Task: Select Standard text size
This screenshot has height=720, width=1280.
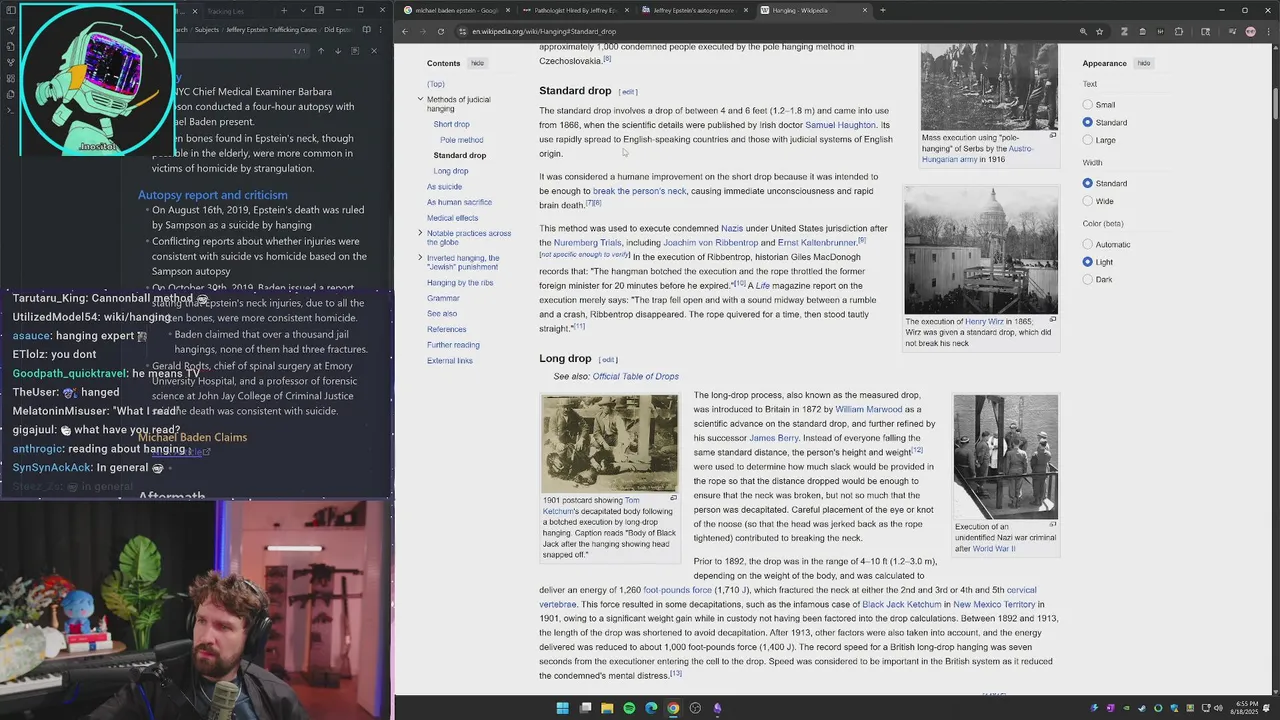Action: coord(1087,122)
